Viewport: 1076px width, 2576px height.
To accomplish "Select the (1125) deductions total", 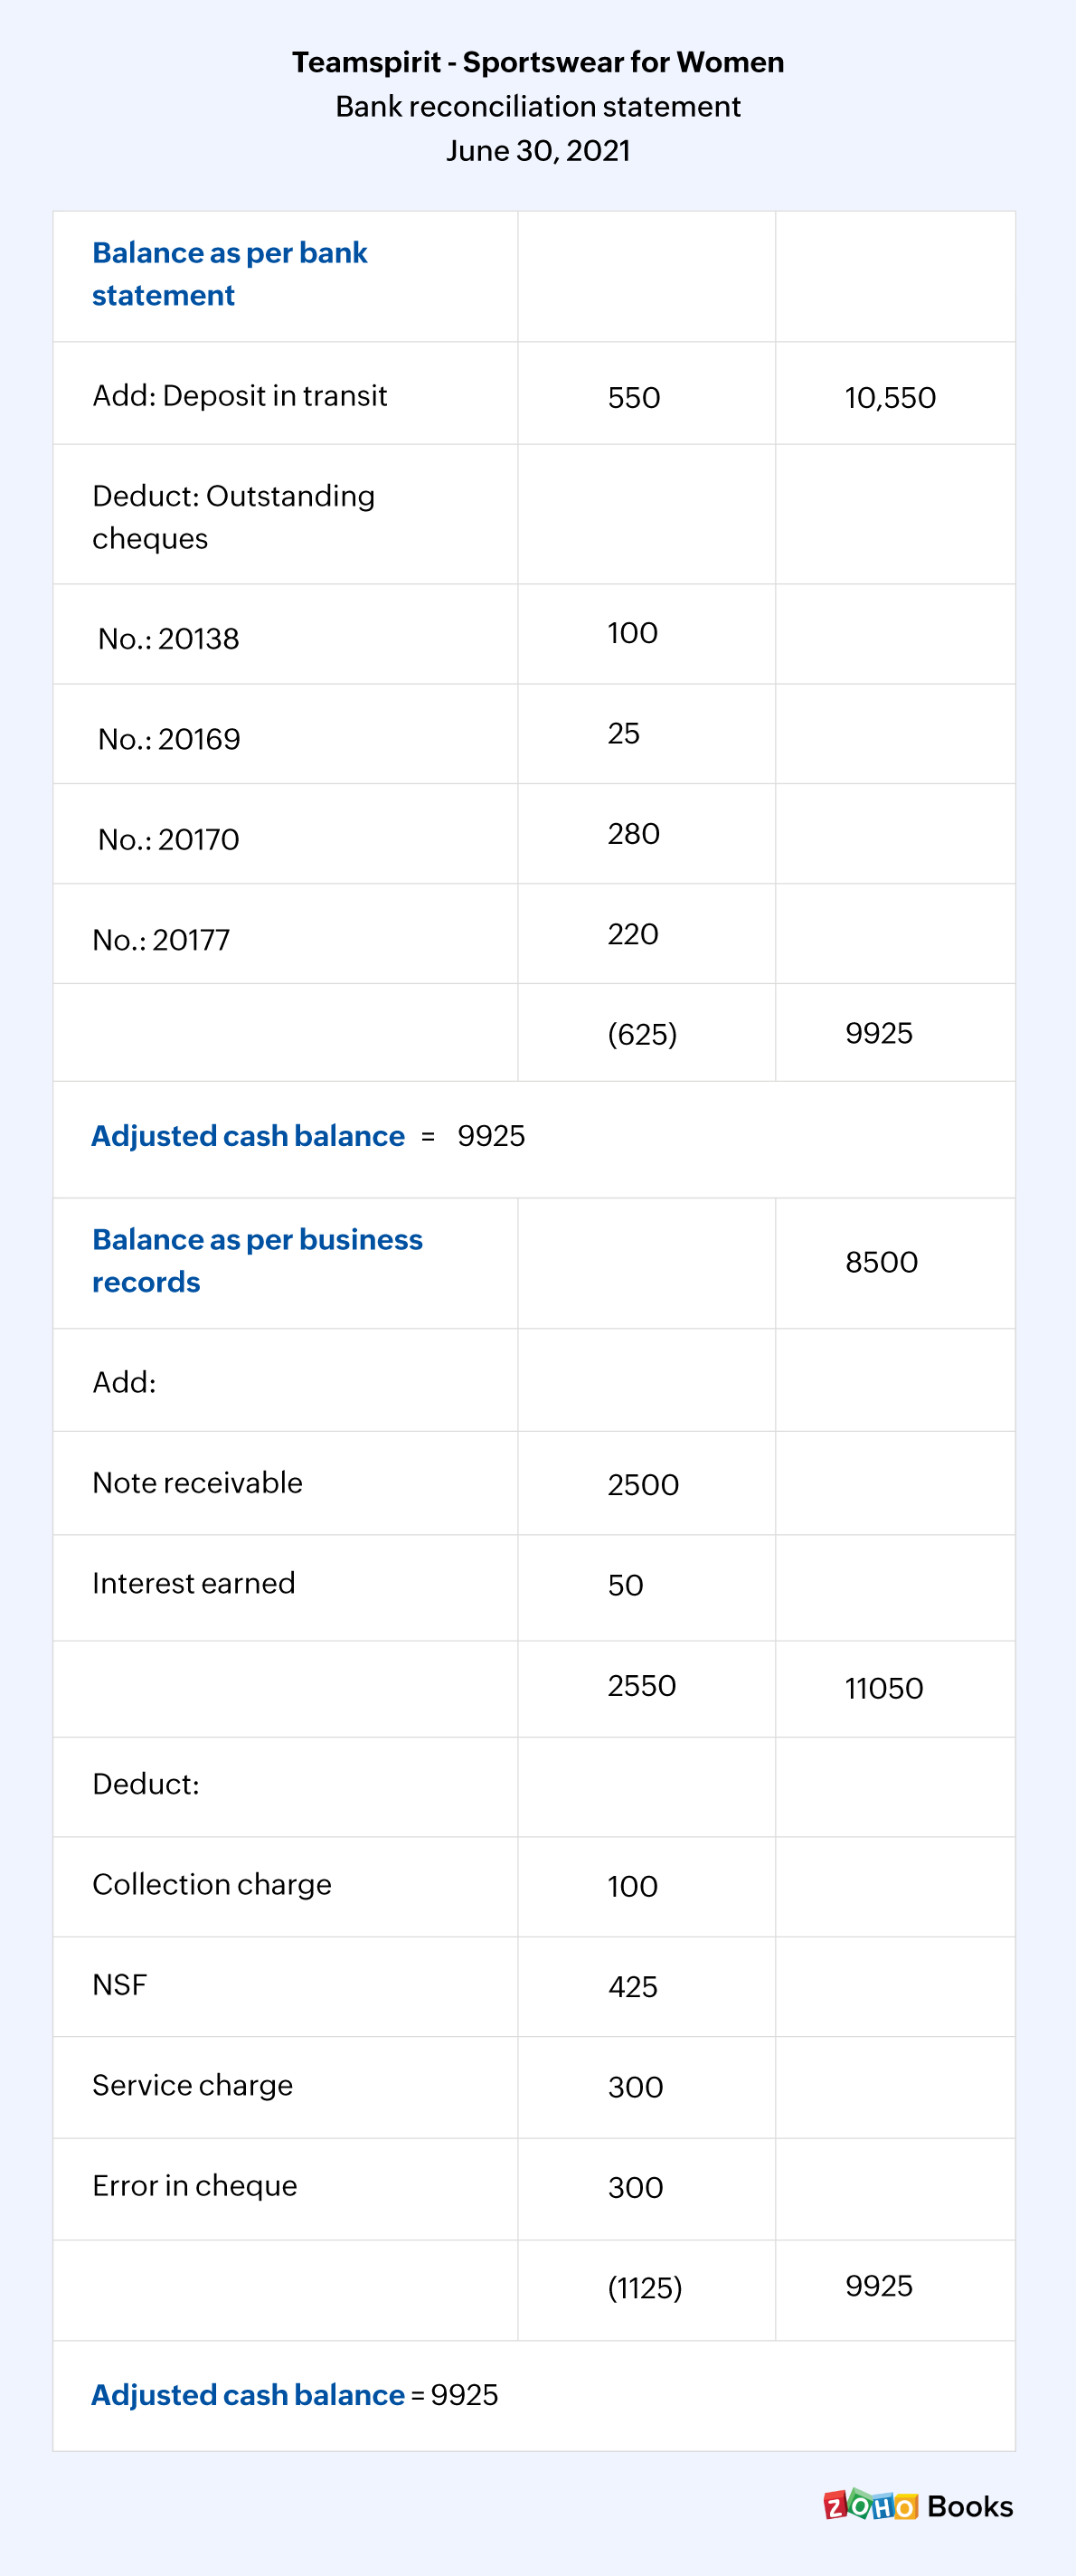I will tap(644, 2288).
